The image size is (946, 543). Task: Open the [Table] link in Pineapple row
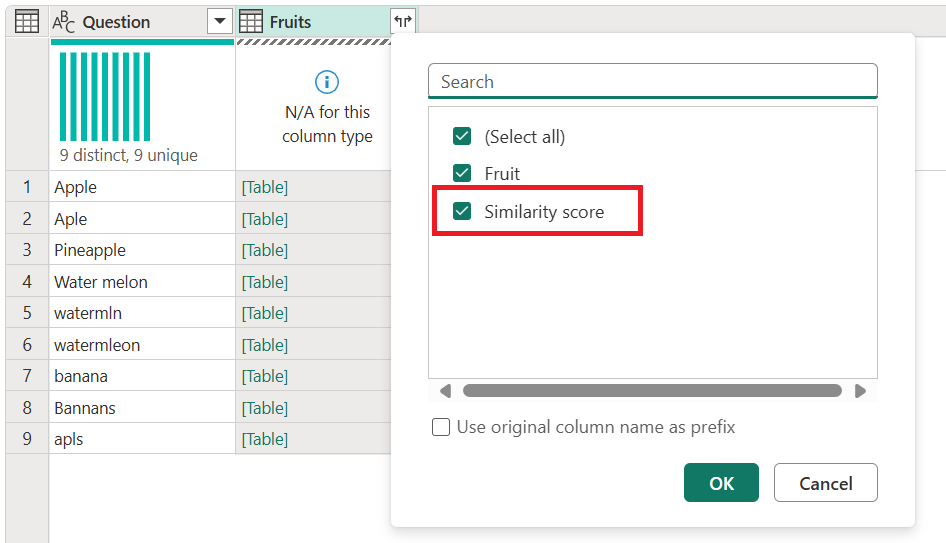(x=265, y=250)
